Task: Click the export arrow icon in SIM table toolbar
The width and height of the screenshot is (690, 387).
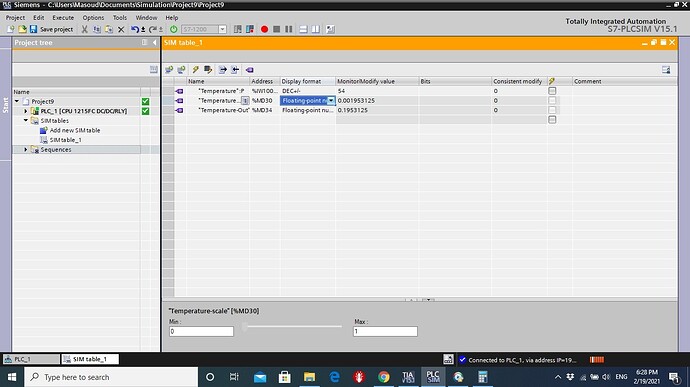Action: [223, 70]
